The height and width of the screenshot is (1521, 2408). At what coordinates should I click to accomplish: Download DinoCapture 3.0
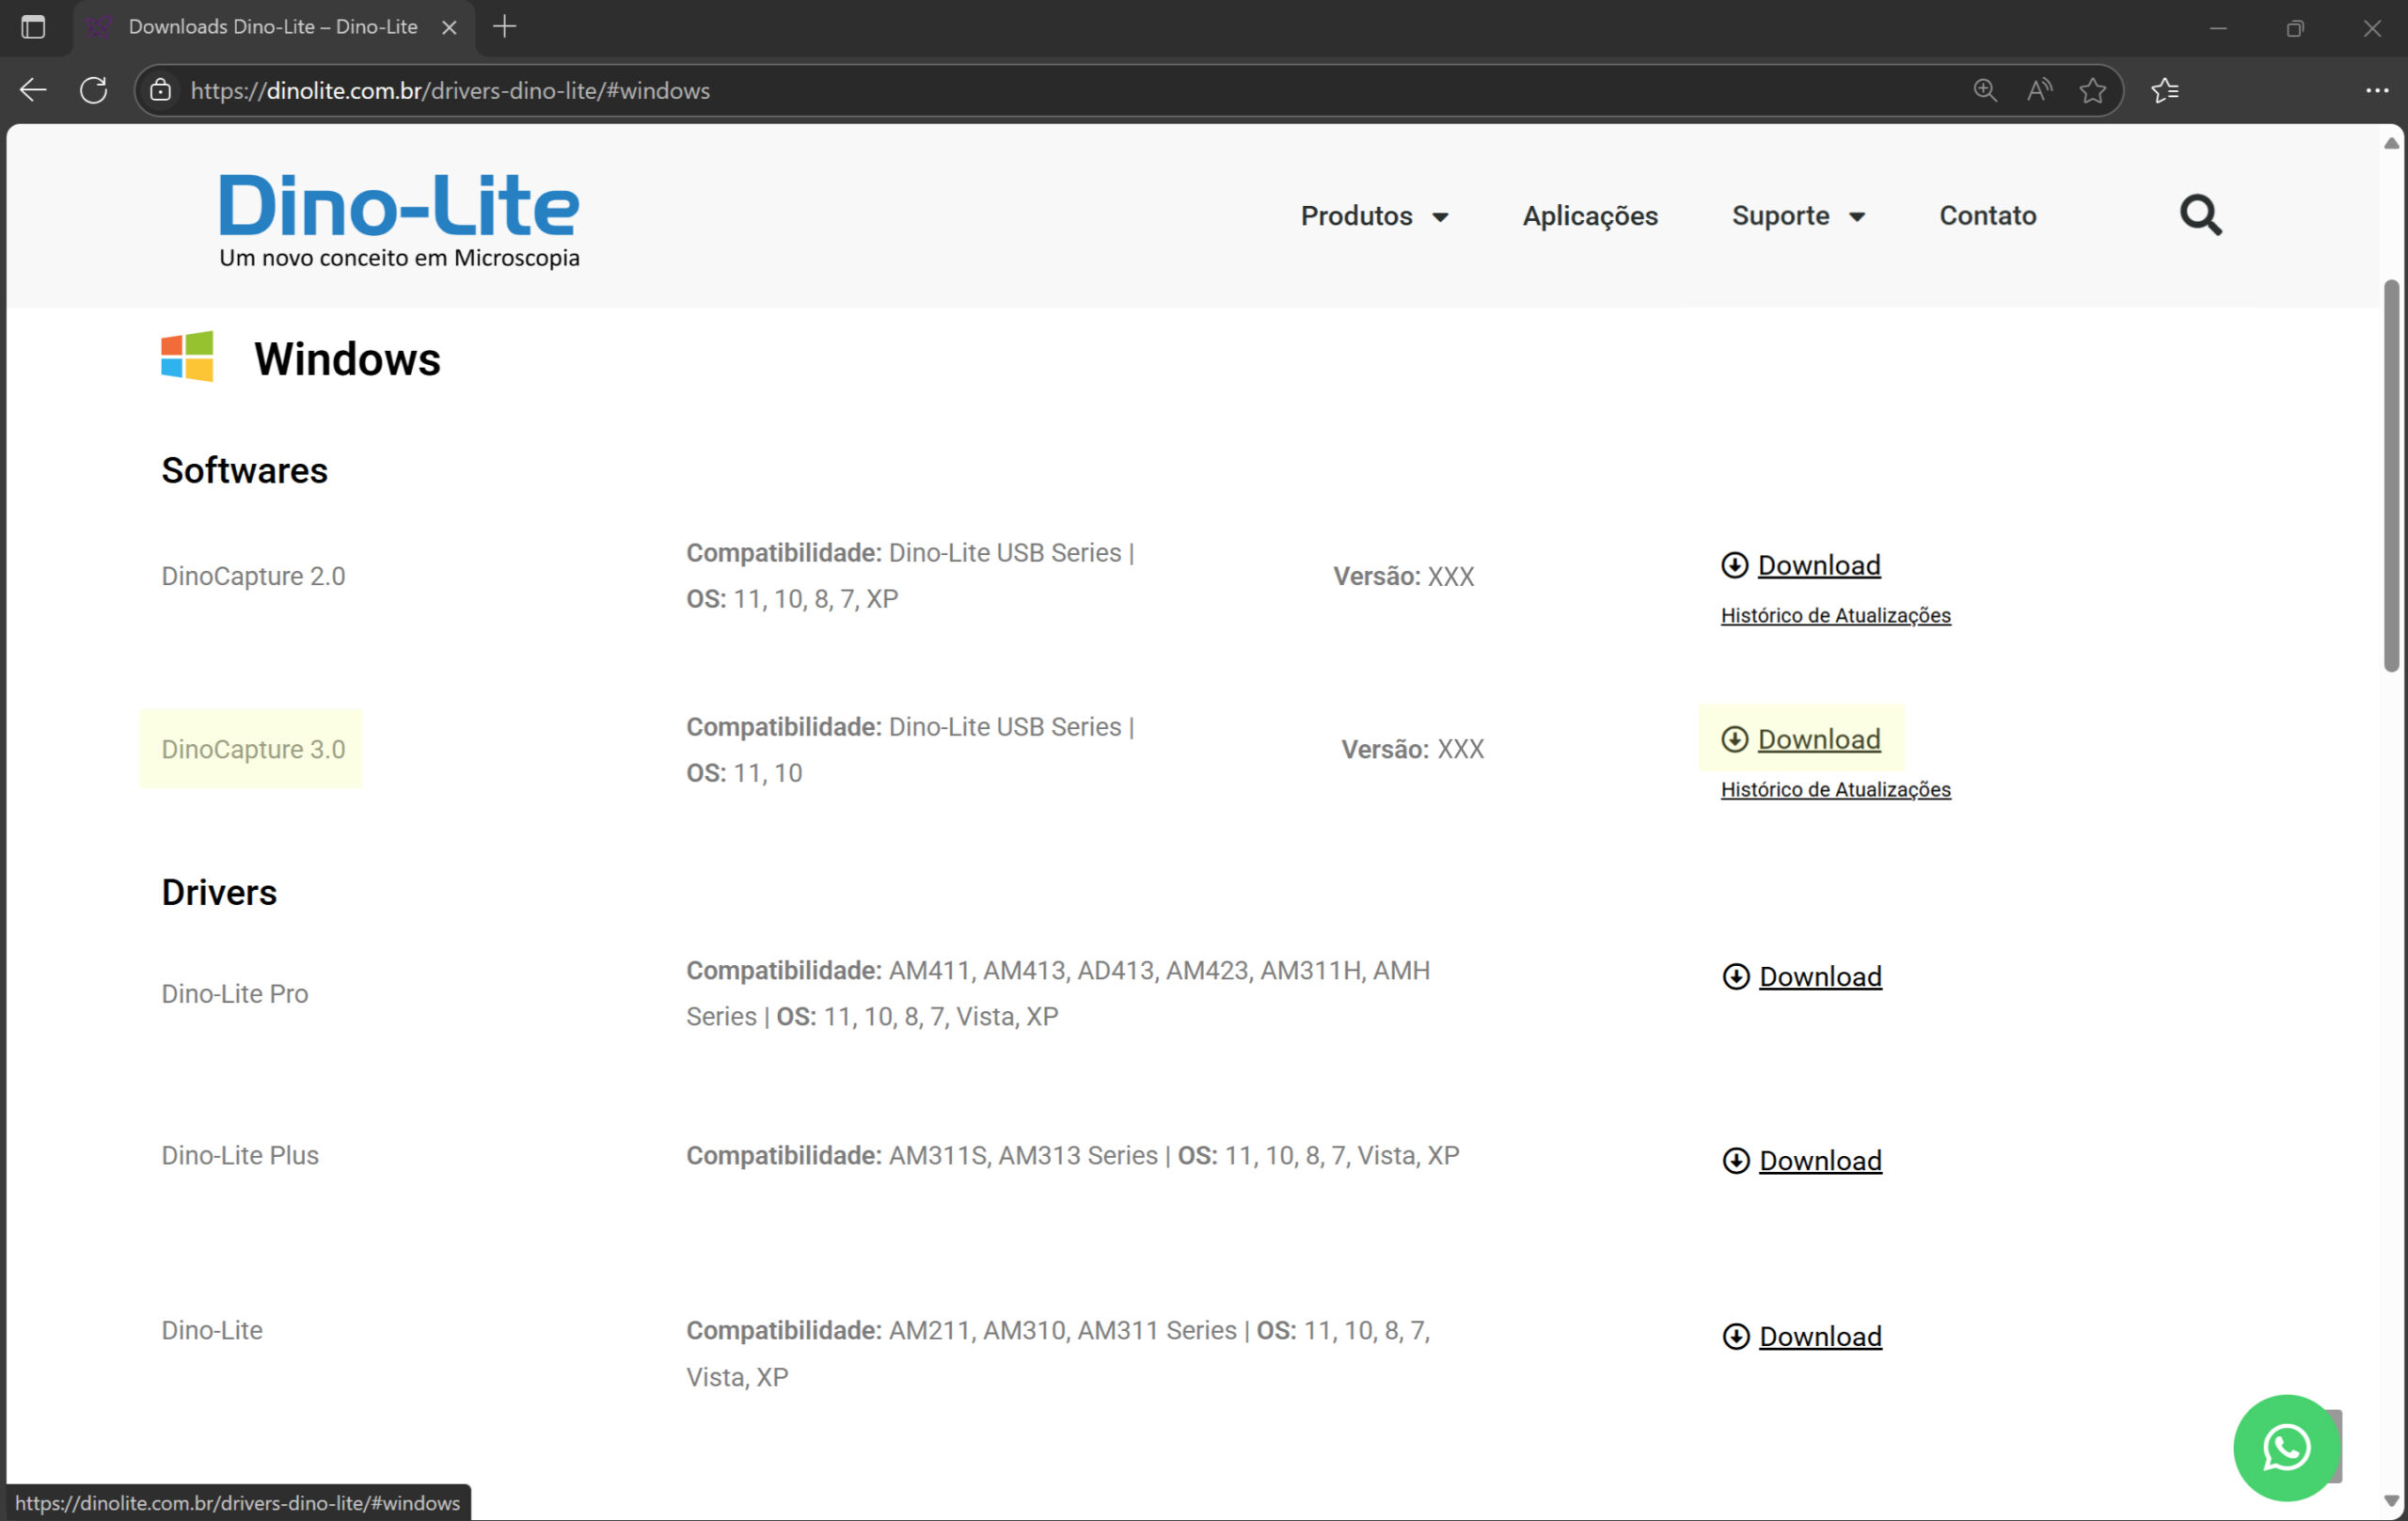pyautogui.click(x=1819, y=739)
